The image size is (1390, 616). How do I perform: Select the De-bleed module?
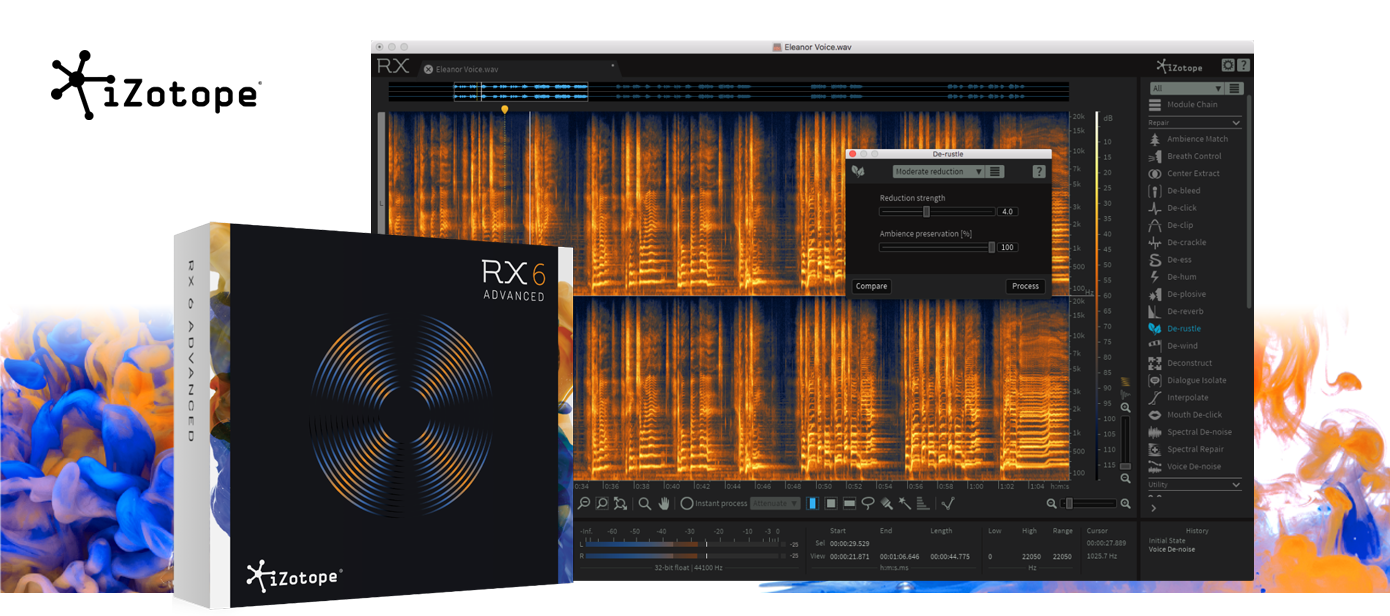click(x=1176, y=191)
